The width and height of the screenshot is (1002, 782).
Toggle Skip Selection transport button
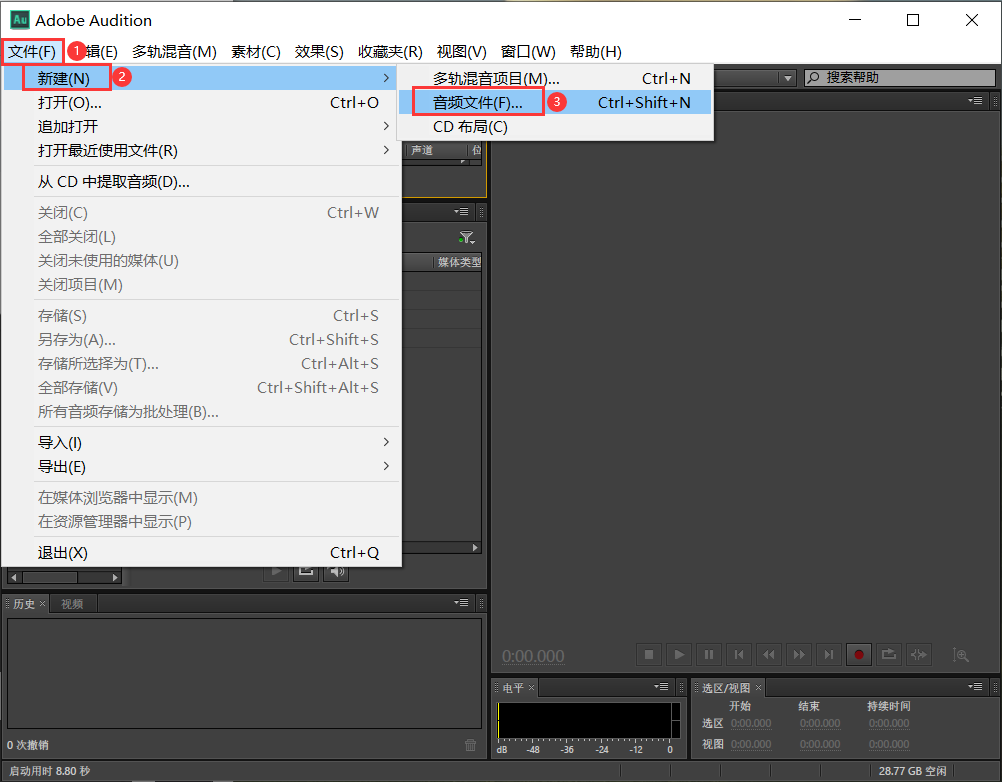pos(919,654)
